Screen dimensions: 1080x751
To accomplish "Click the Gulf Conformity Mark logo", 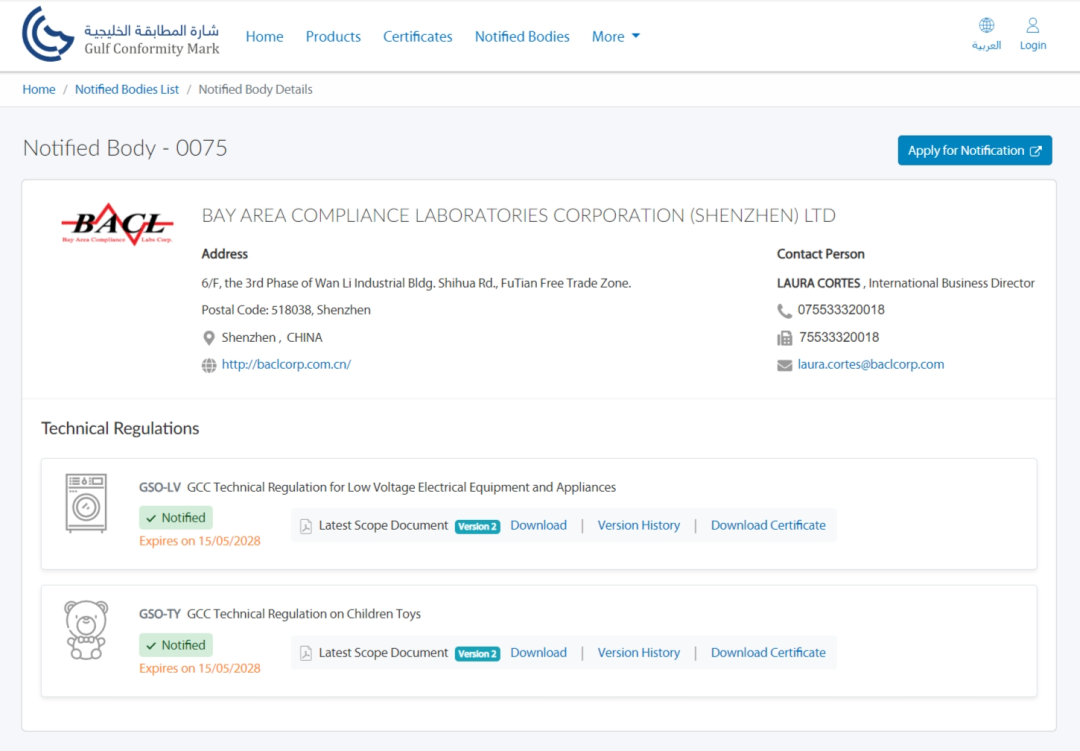I will click(120, 36).
